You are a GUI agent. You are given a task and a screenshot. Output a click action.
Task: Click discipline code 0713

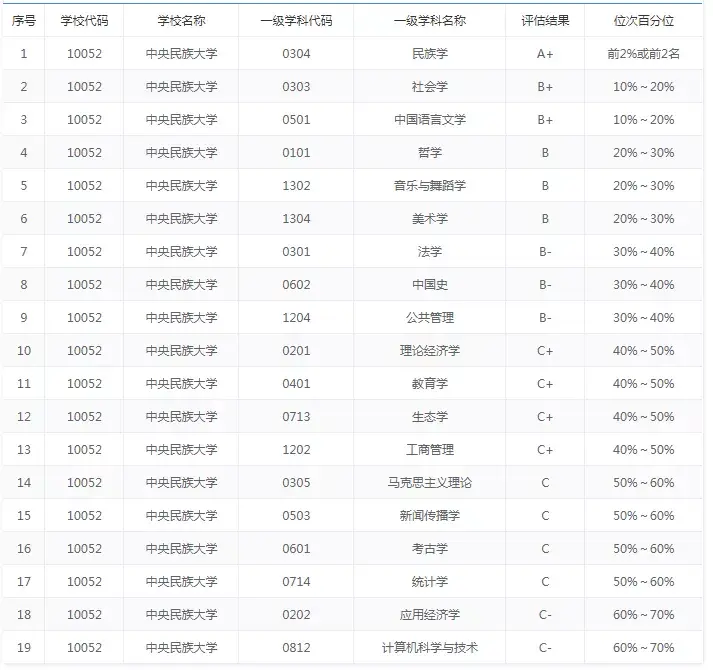click(296, 417)
